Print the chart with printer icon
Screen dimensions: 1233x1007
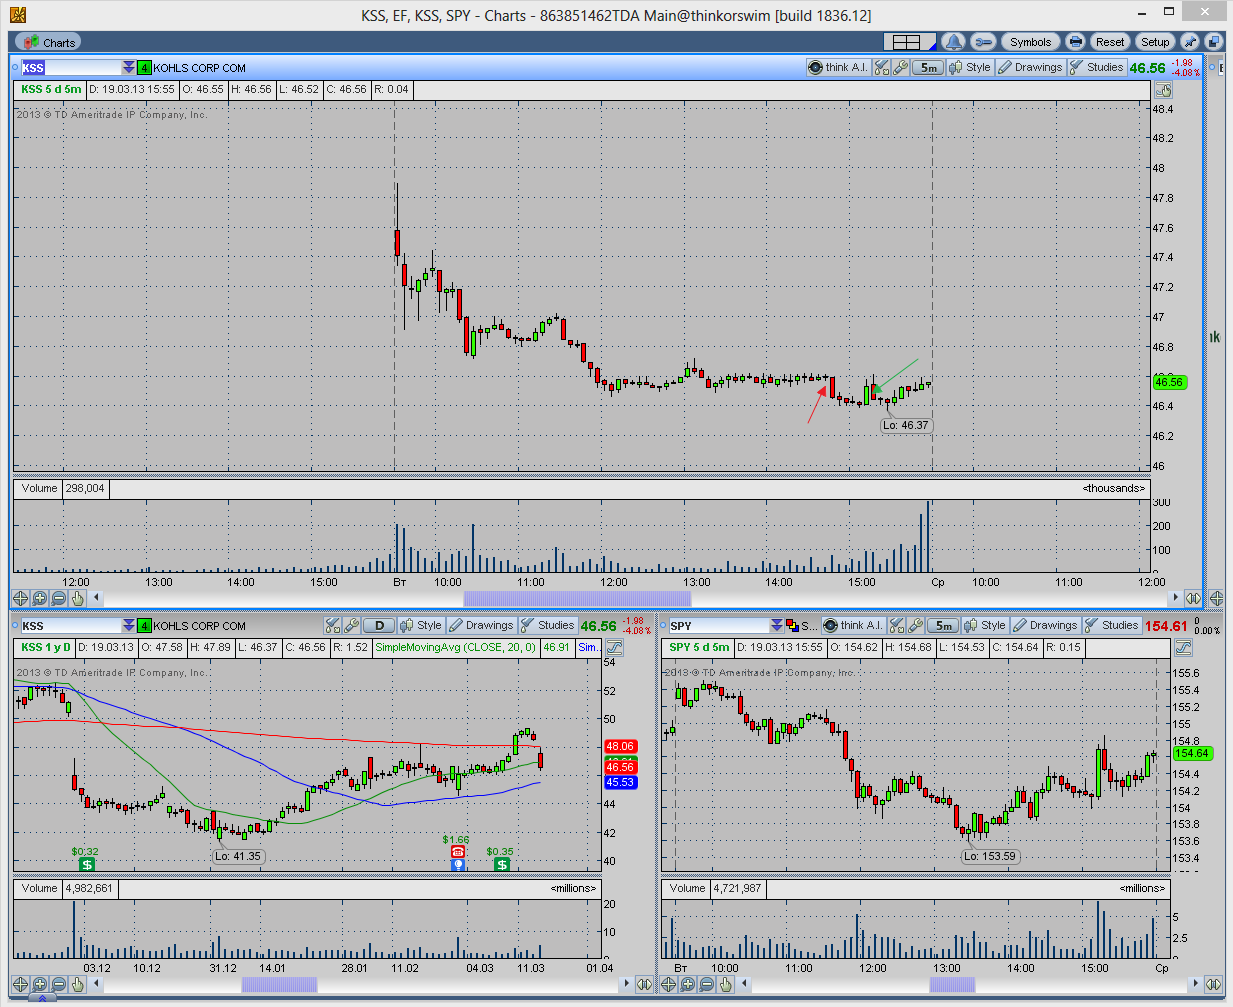1075,42
